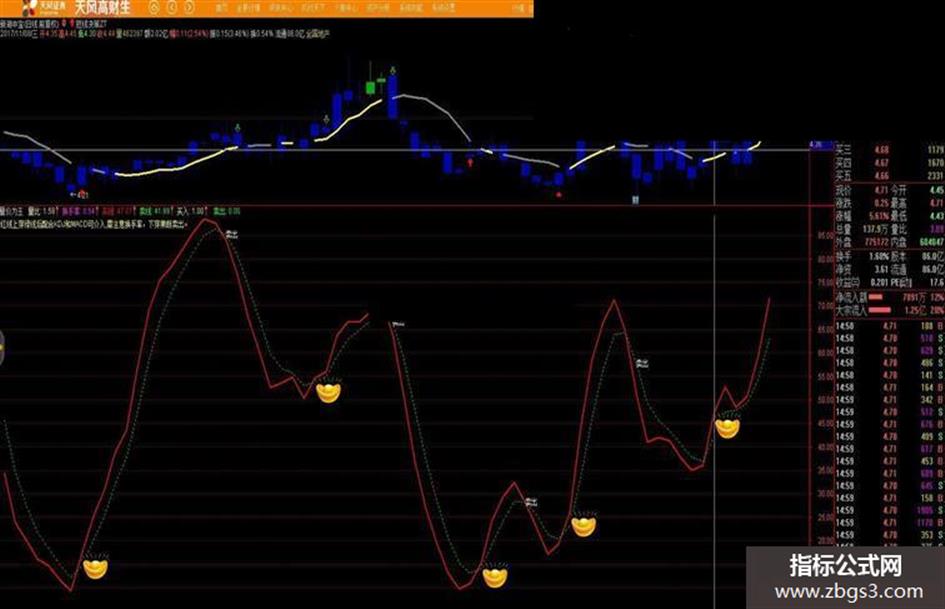
Task: Click the 涨幅 5.61% value
Action: (879, 216)
